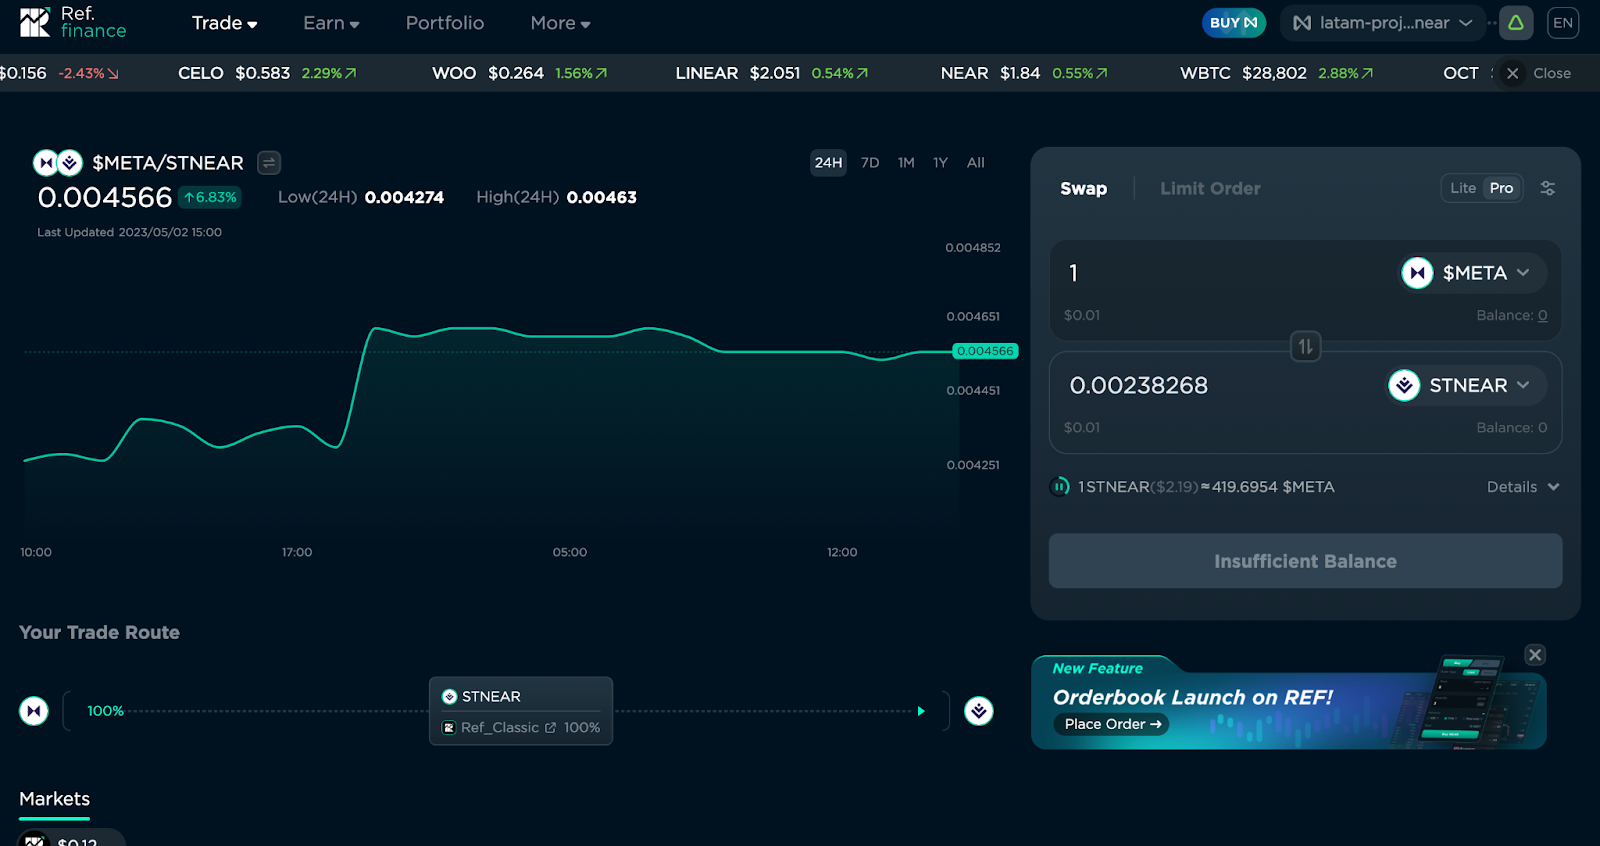Select the 1Y chart range
Image resolution: width=1600 pixels, height=846 pixels.
[940, 162]
